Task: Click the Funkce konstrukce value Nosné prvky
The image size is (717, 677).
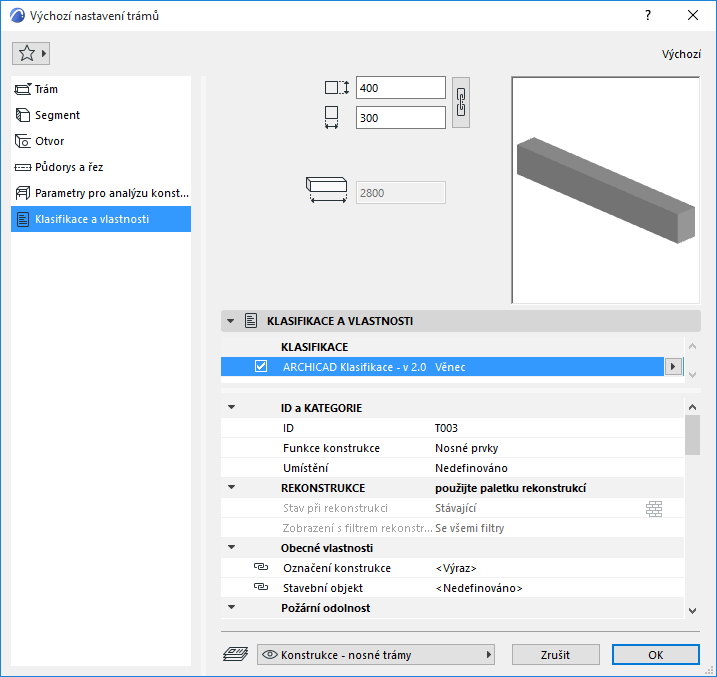Action: 466,448
